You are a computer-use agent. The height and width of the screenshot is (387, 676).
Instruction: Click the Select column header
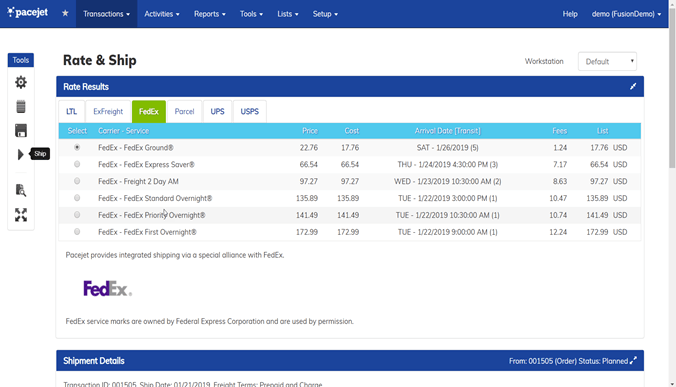pyautogui.click(x=77, y=131)
